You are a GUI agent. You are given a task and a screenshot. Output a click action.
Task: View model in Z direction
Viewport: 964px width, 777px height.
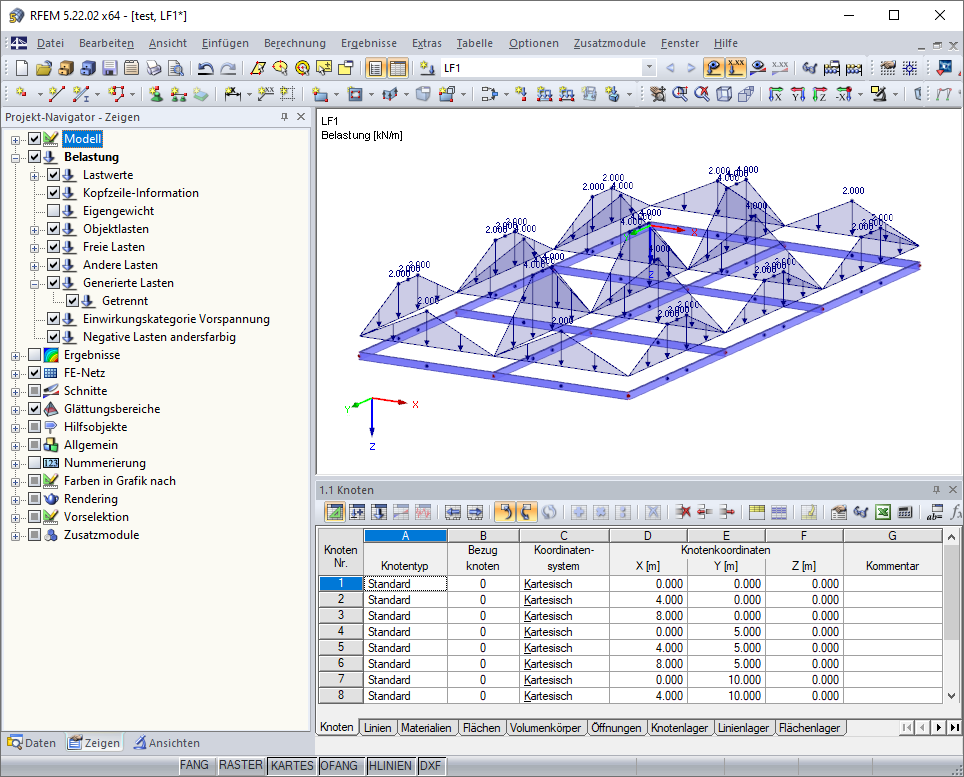pyautogui.click(x=820, y=93)
